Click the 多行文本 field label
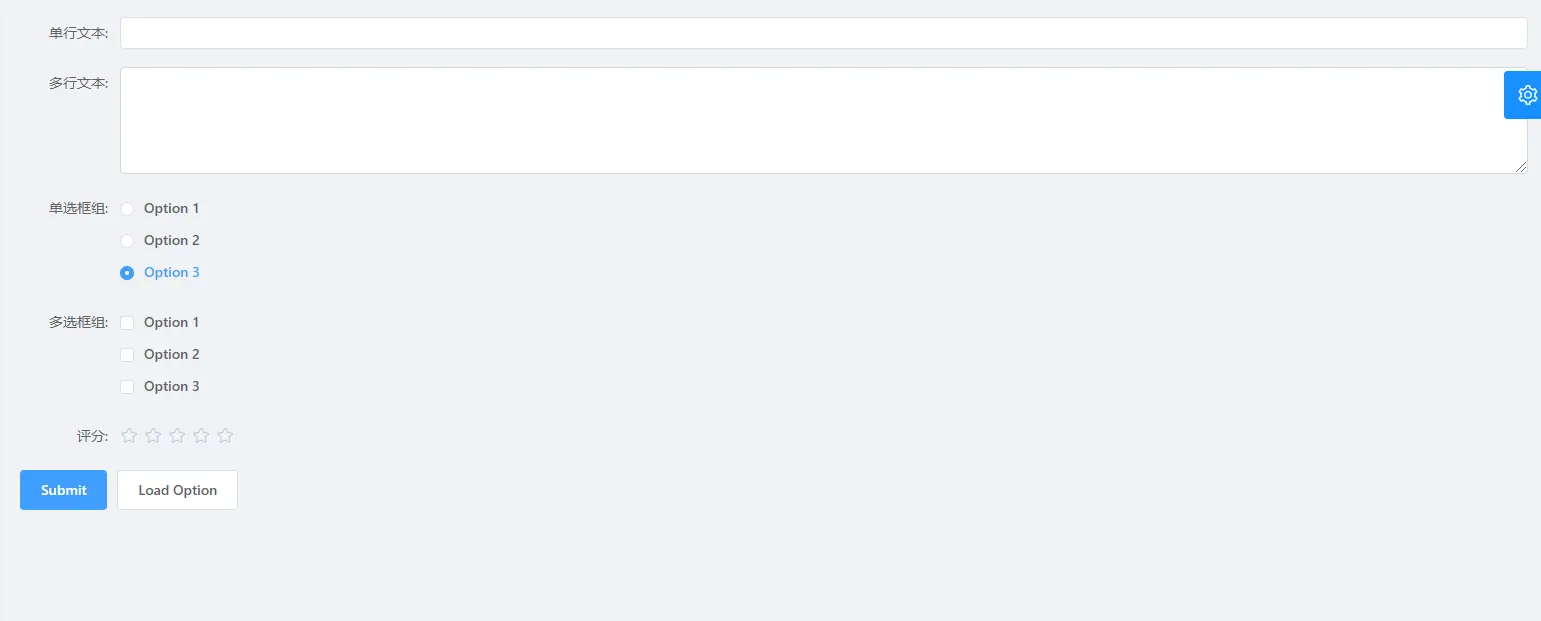The width and height of the screenshot is (1541, 621). coord(79,83)
